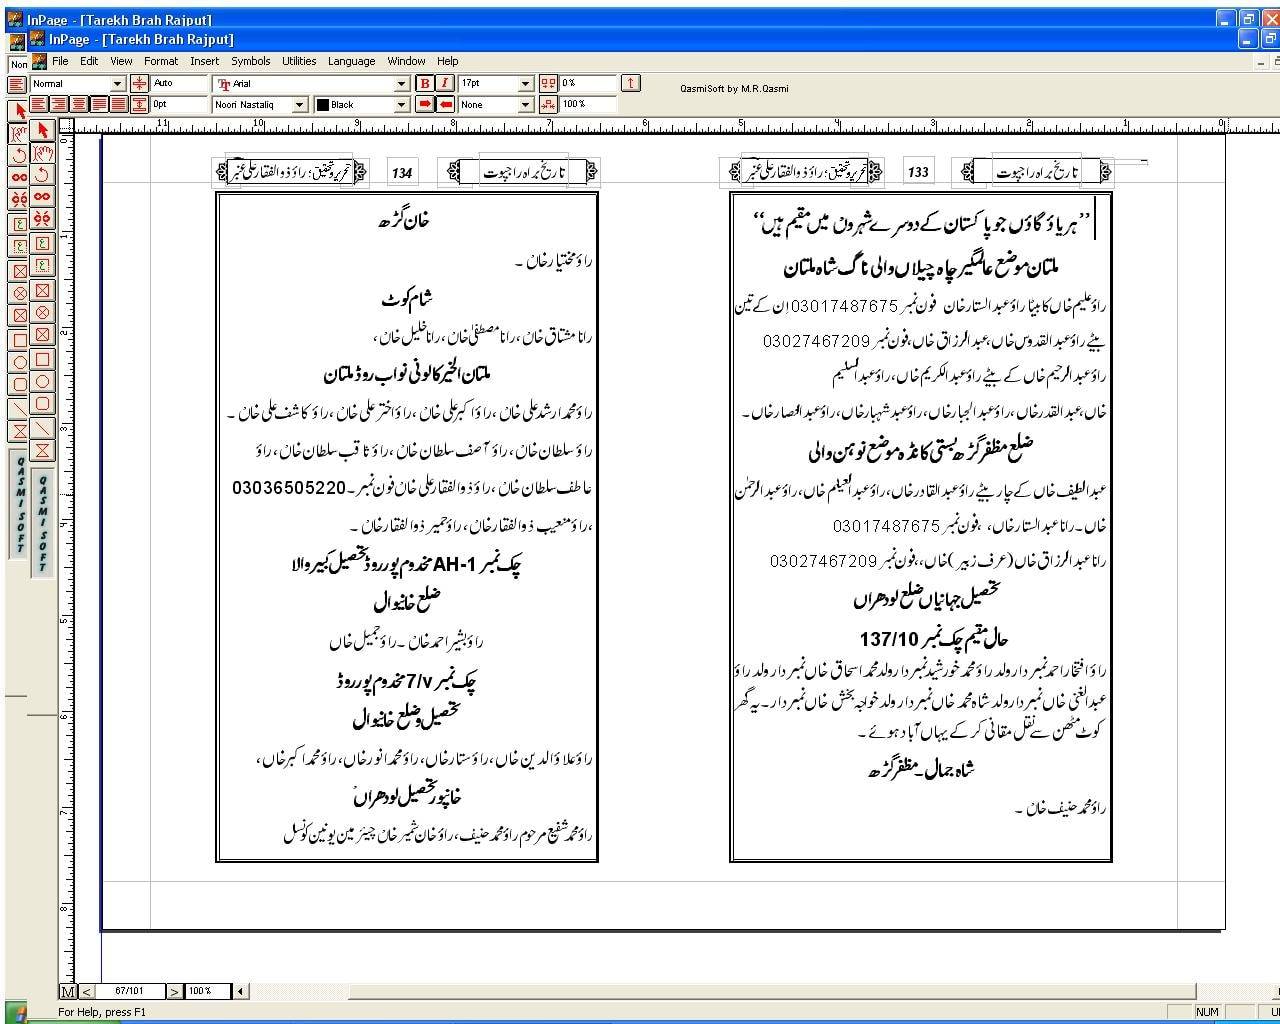Click the line spacing Auto field
This screenshot has width=1280, height=1024.
point(178,84)
